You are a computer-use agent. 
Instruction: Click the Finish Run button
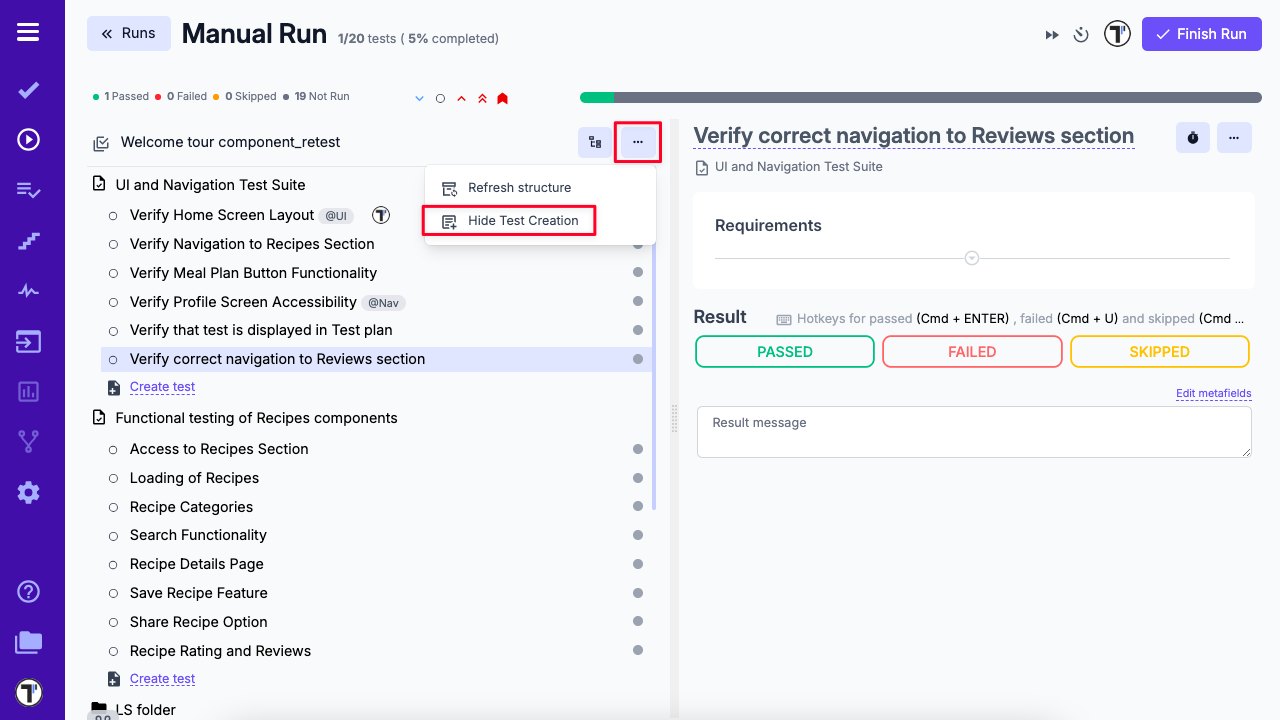1201,33
